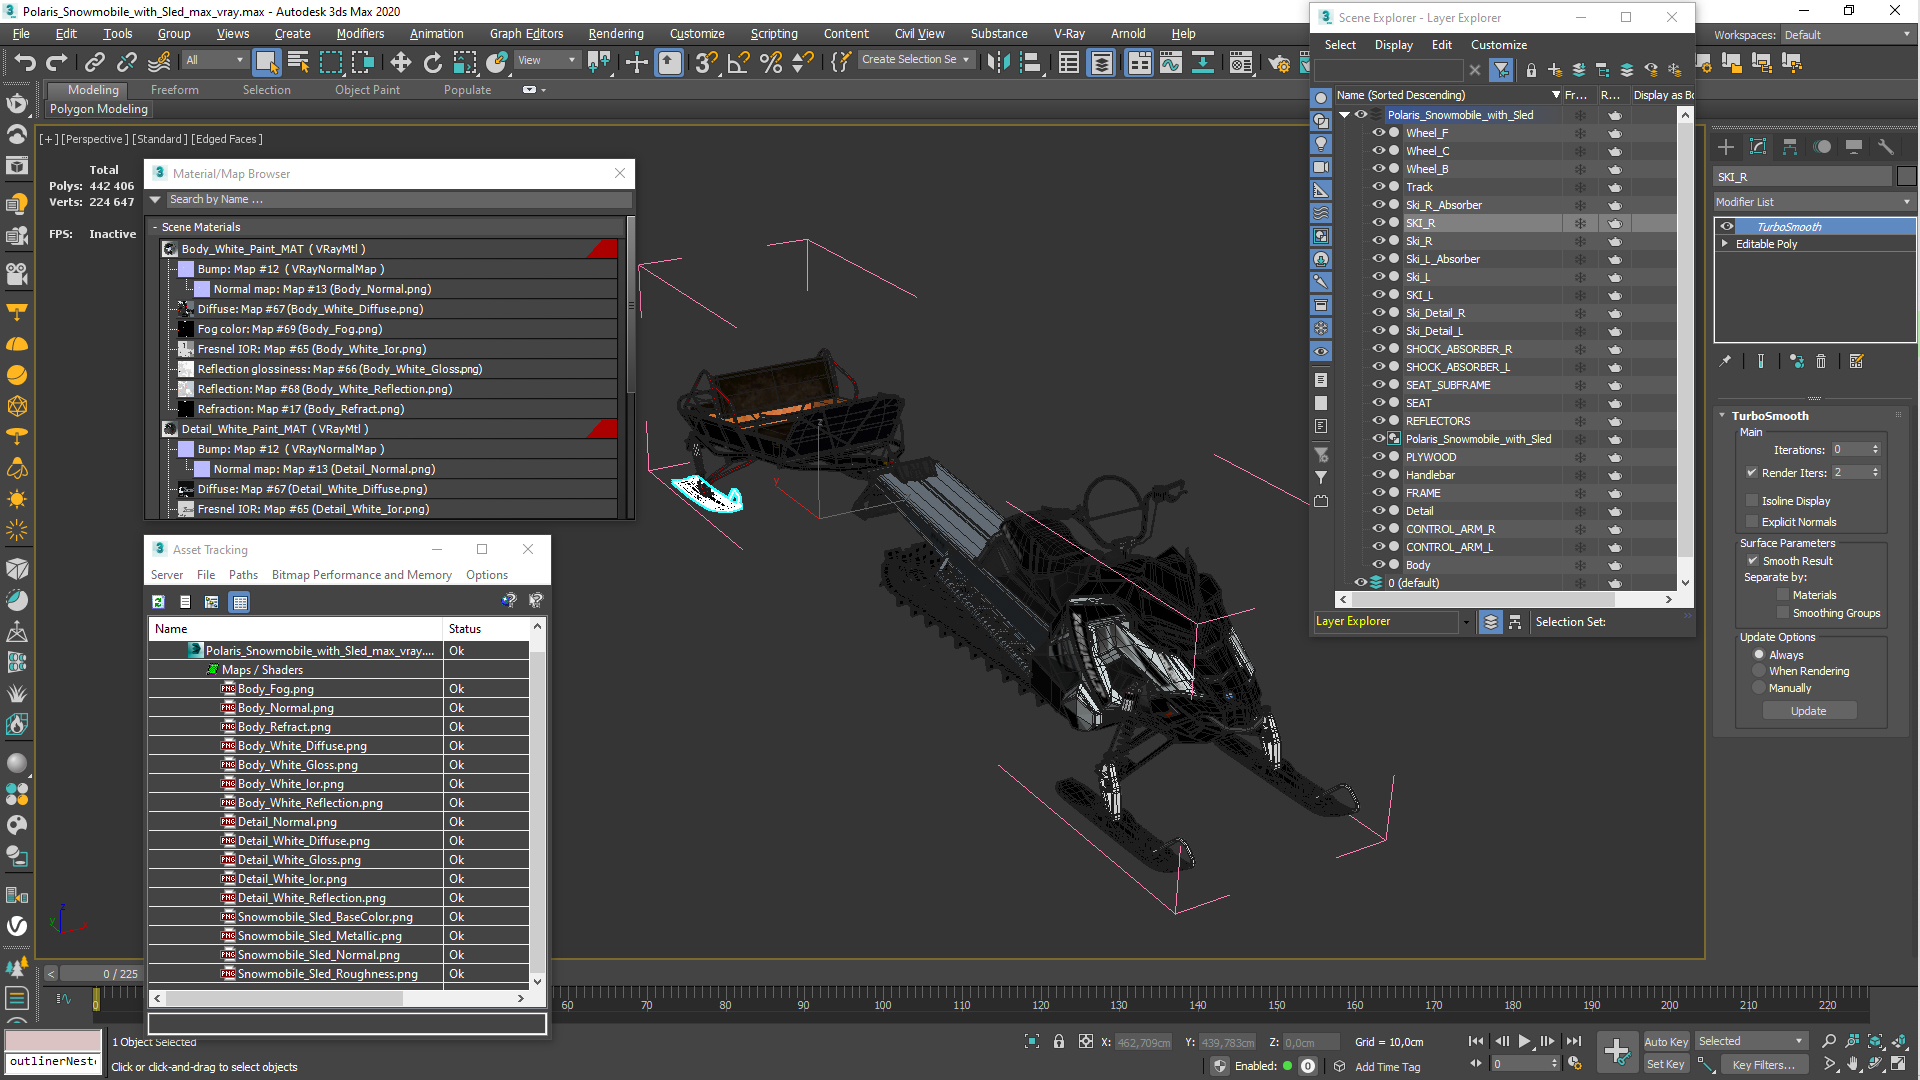1920x1080 pixels.
Task: Toggle visibility of the Body object
Action: click(x=1378, y=565)
